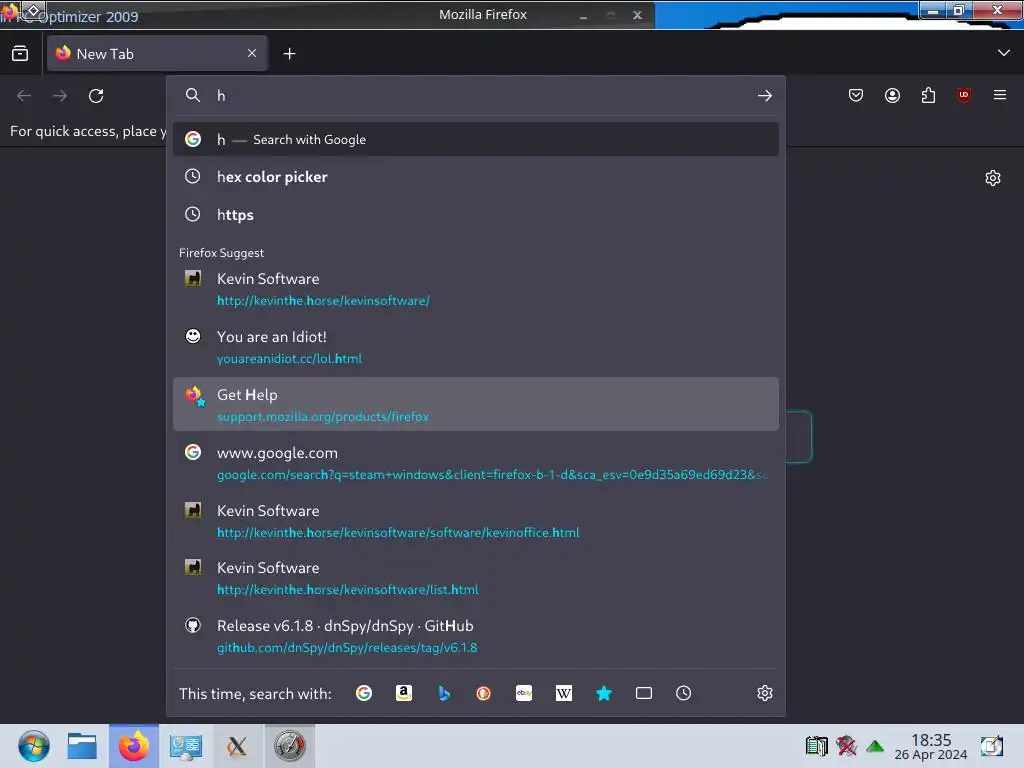The height and width of the screenshot is (768, 1024).
Task: Choose the 'https' history suggestion
Action: click(x=475, y=214)
